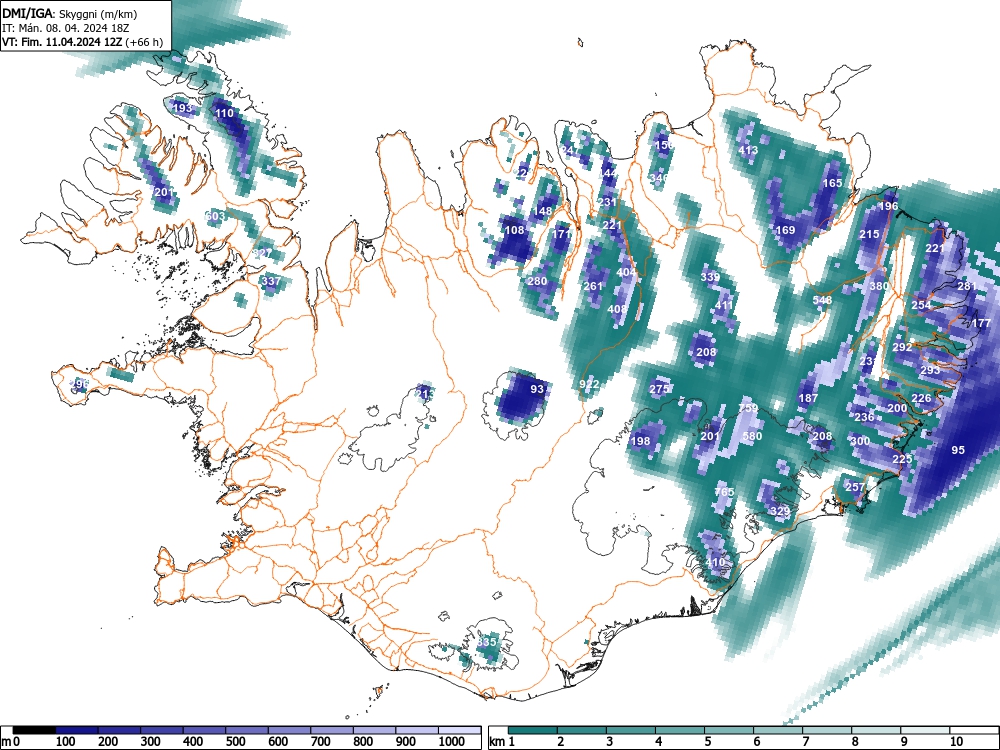Click the lightest swatch between 9 and 10 km
This screenshot has height=750, width=1000.
(x=925, y=730)
